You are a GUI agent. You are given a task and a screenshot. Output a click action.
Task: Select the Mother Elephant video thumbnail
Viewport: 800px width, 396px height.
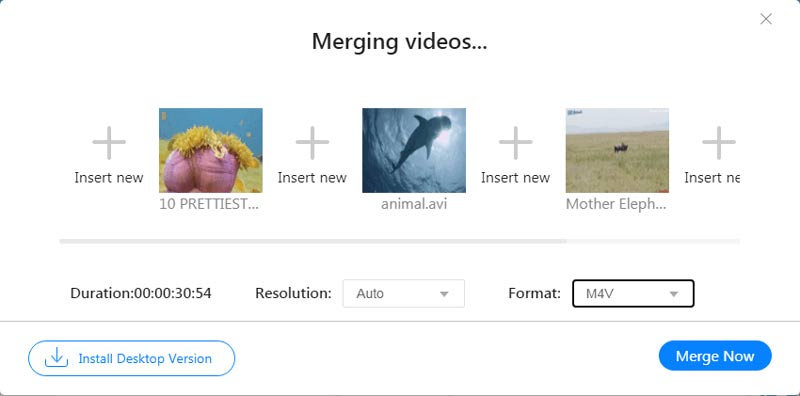[x=617, y=151]
